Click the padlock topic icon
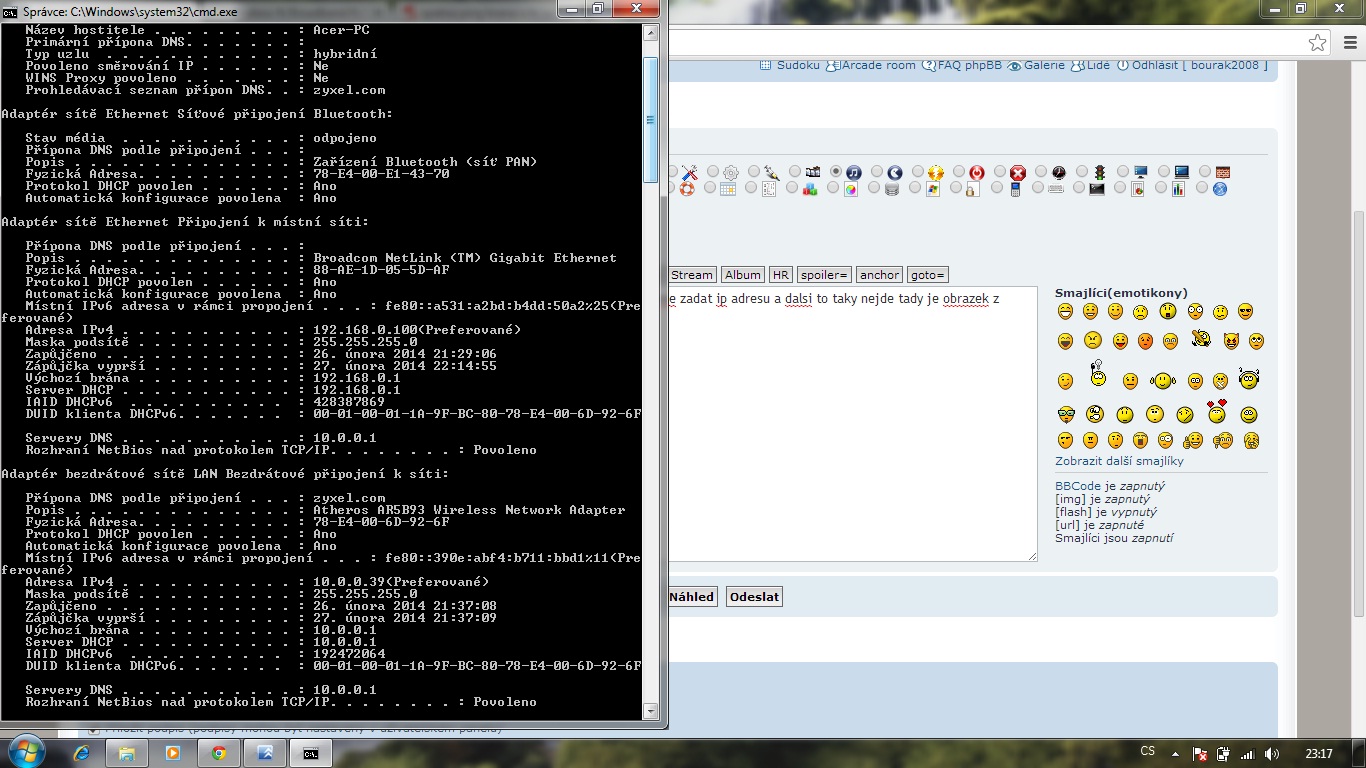Viewport: 1366px width, 768px height. coord(974,188)
